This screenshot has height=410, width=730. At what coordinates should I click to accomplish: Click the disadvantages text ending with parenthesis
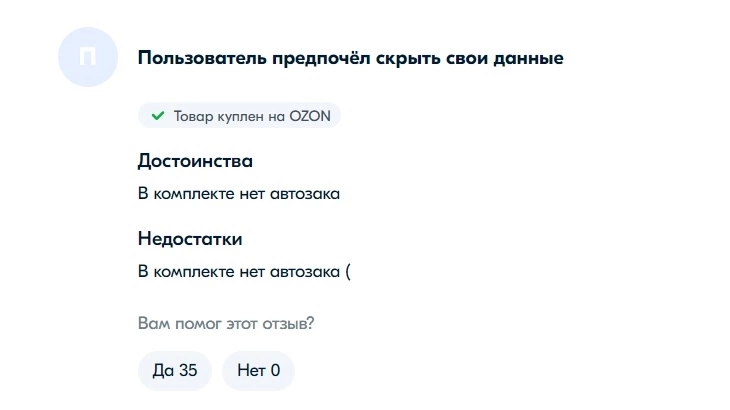(244, 271)
